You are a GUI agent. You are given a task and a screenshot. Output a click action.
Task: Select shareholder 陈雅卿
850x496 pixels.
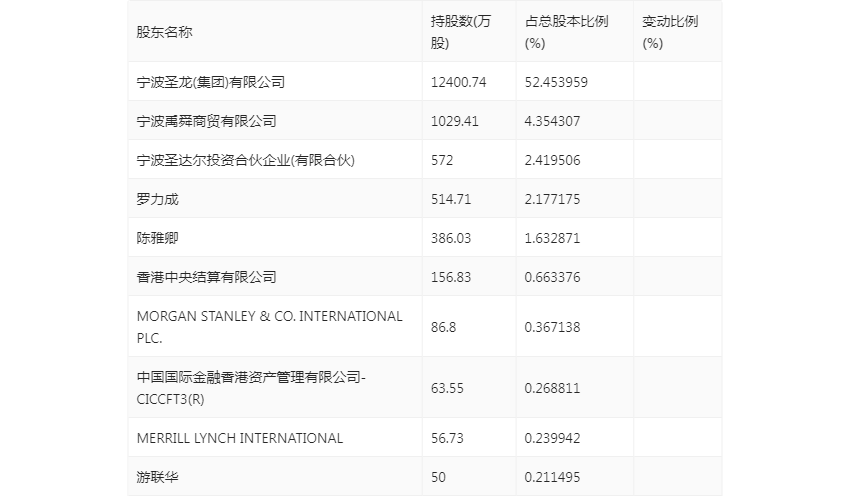[157, 238]
